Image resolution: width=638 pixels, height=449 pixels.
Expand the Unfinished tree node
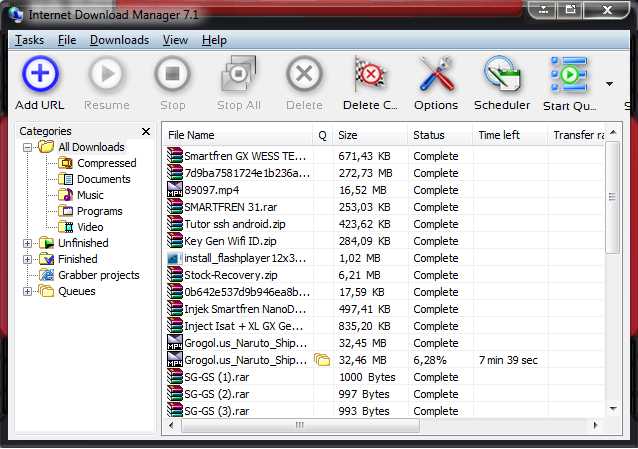coord(27,243)
